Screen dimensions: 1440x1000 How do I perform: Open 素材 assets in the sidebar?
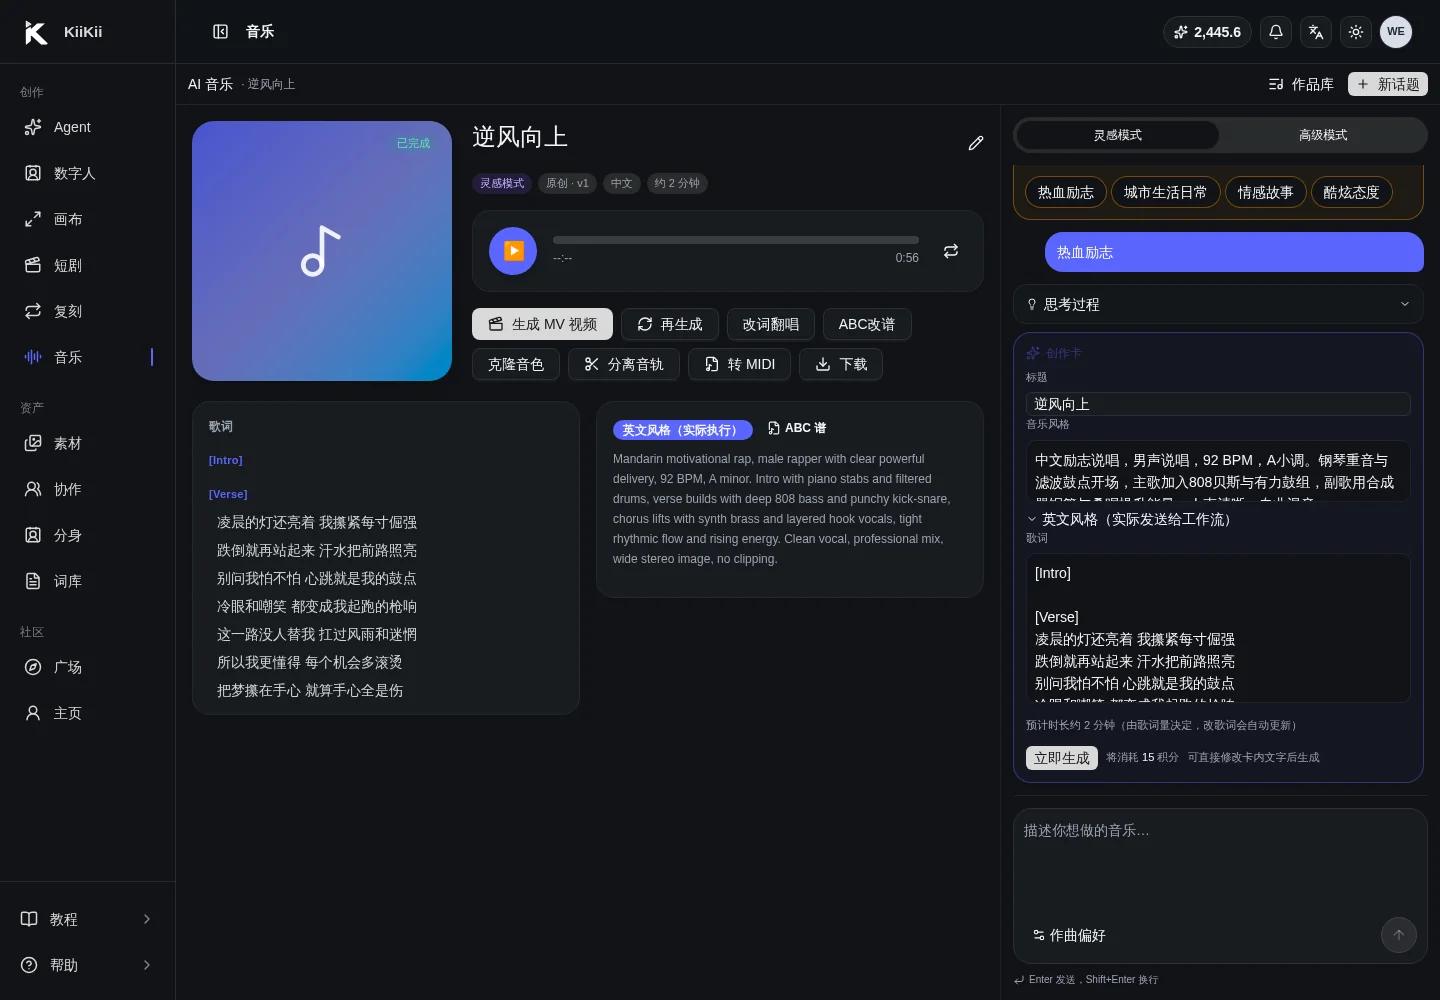pos(88,443)
